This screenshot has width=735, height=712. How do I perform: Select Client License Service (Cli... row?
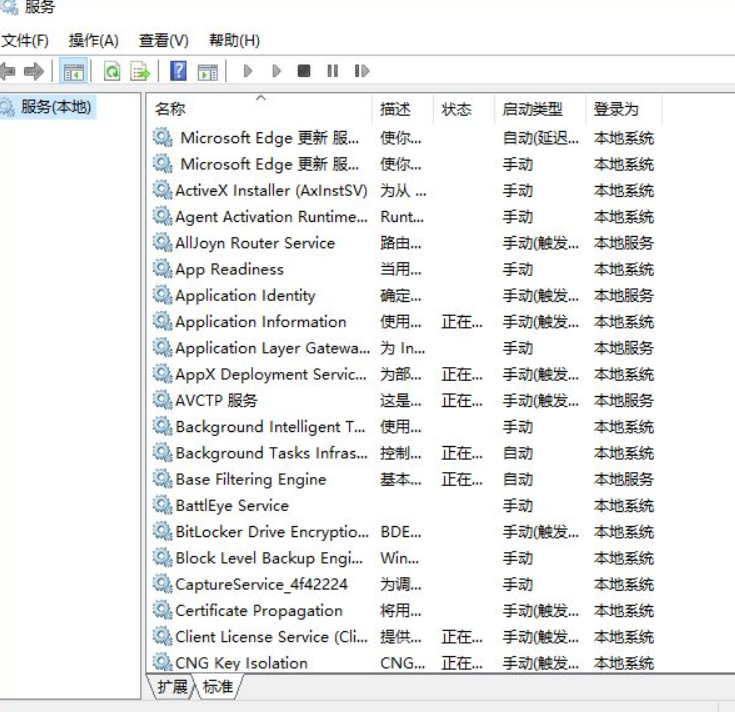pyautogui.click(x=404, y=637)
